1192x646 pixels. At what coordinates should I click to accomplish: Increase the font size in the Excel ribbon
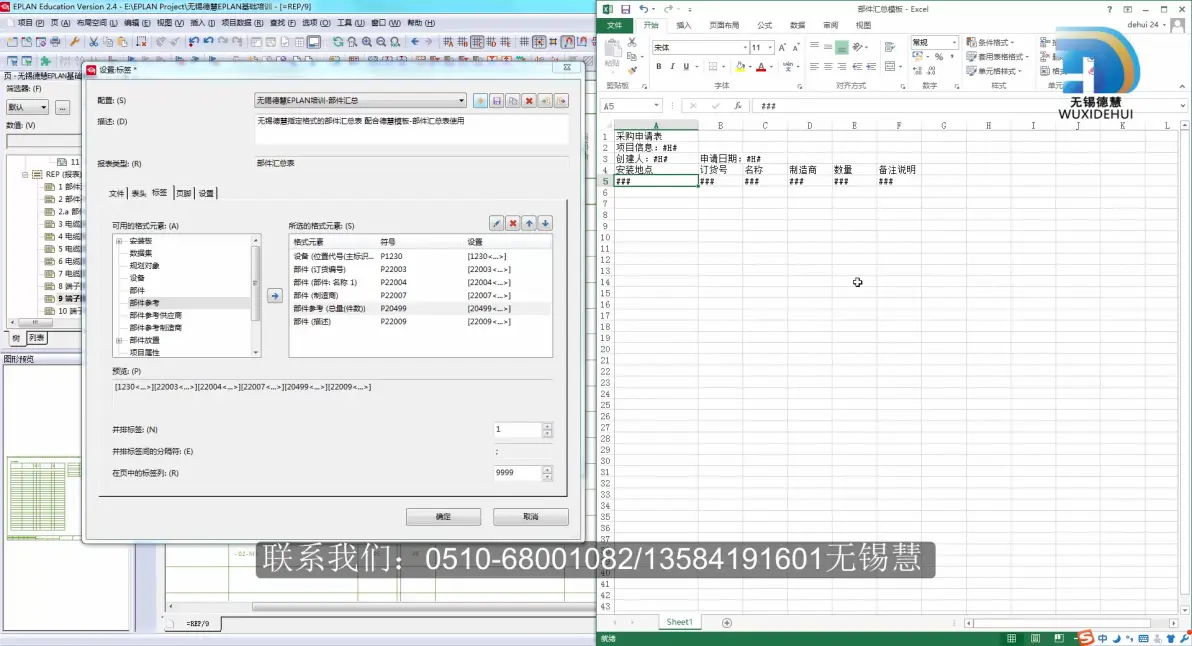[x=782, y=47]
